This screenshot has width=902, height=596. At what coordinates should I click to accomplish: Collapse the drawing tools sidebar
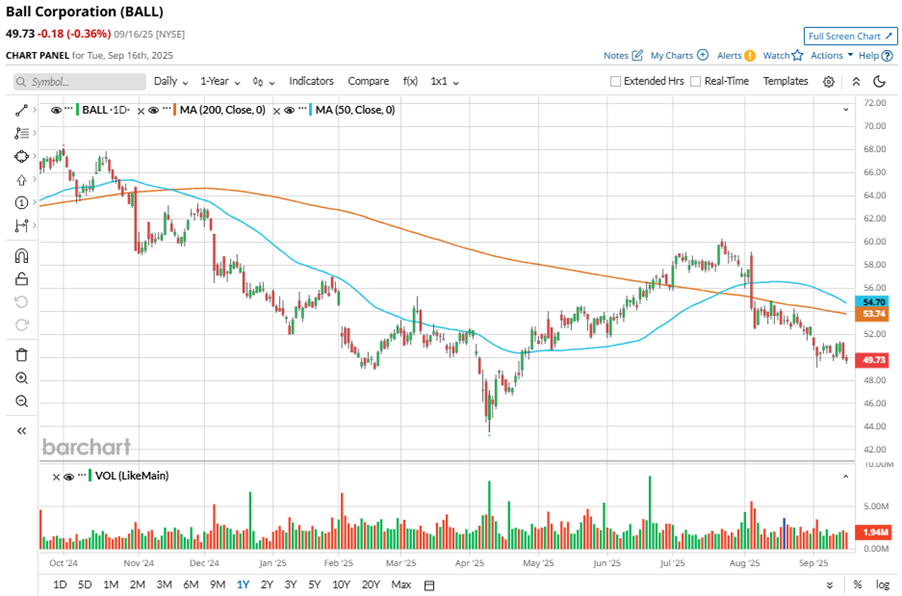point(21,431)
